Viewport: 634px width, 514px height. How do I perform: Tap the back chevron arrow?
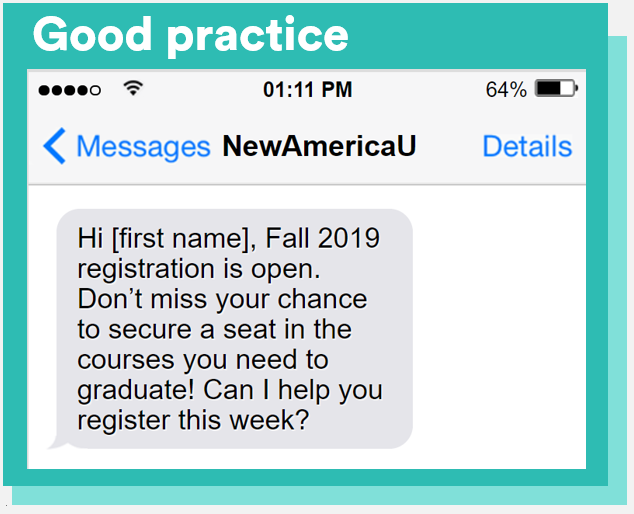(x=55, y=147)
